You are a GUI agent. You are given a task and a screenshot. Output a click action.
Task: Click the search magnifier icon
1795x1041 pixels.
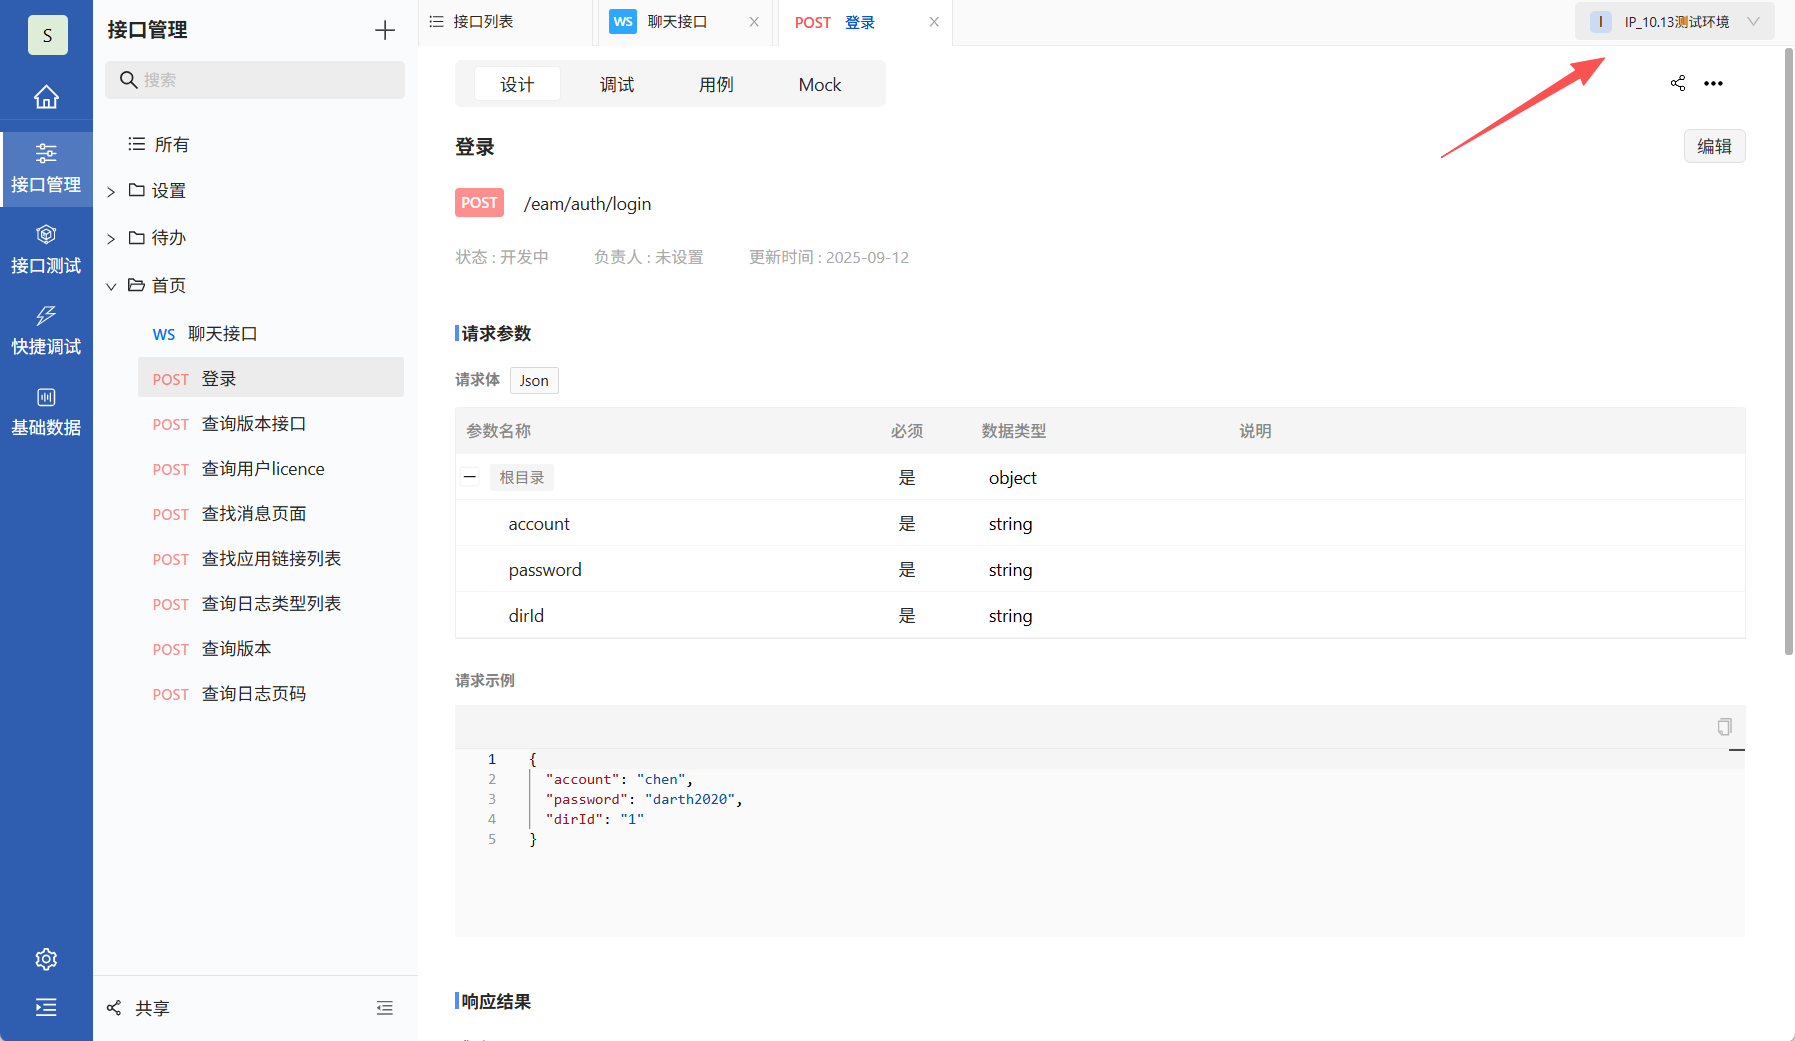(128, 80)
